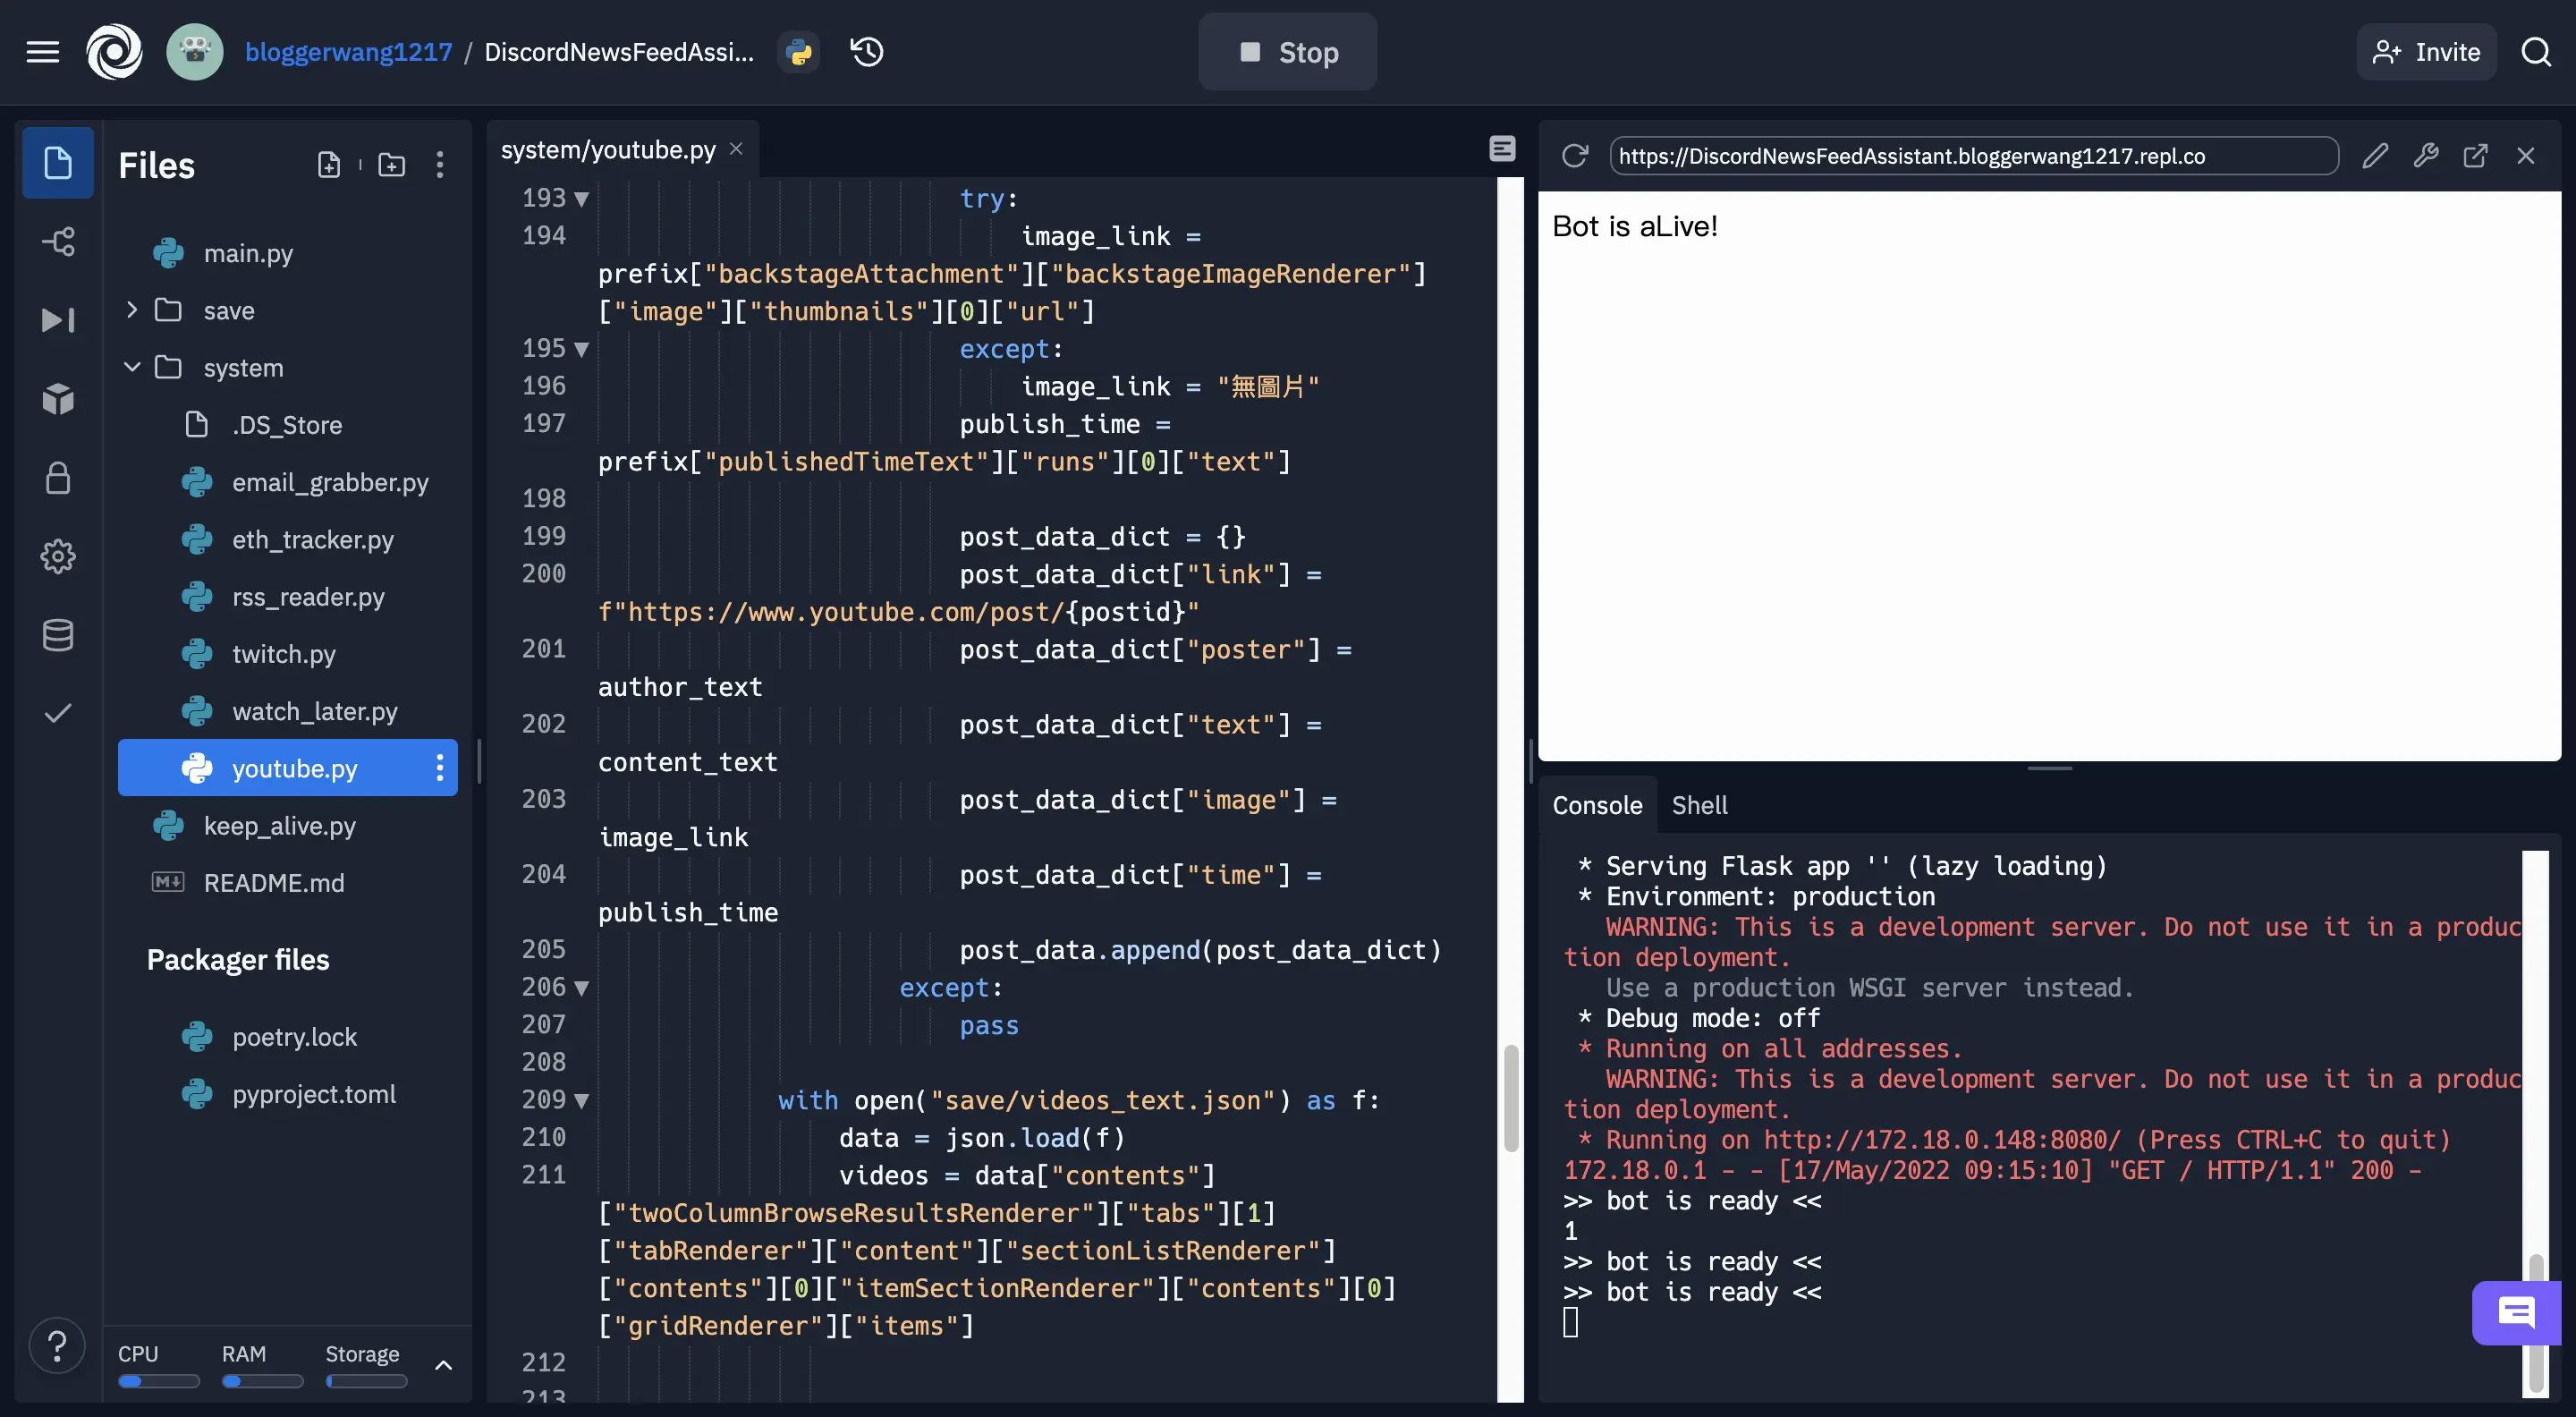This screenshot has height=1417, width=2576.
Task: Expand the CPU RAM Storage resource panel
Action: pyautogui.click(x=444, y=1365)
